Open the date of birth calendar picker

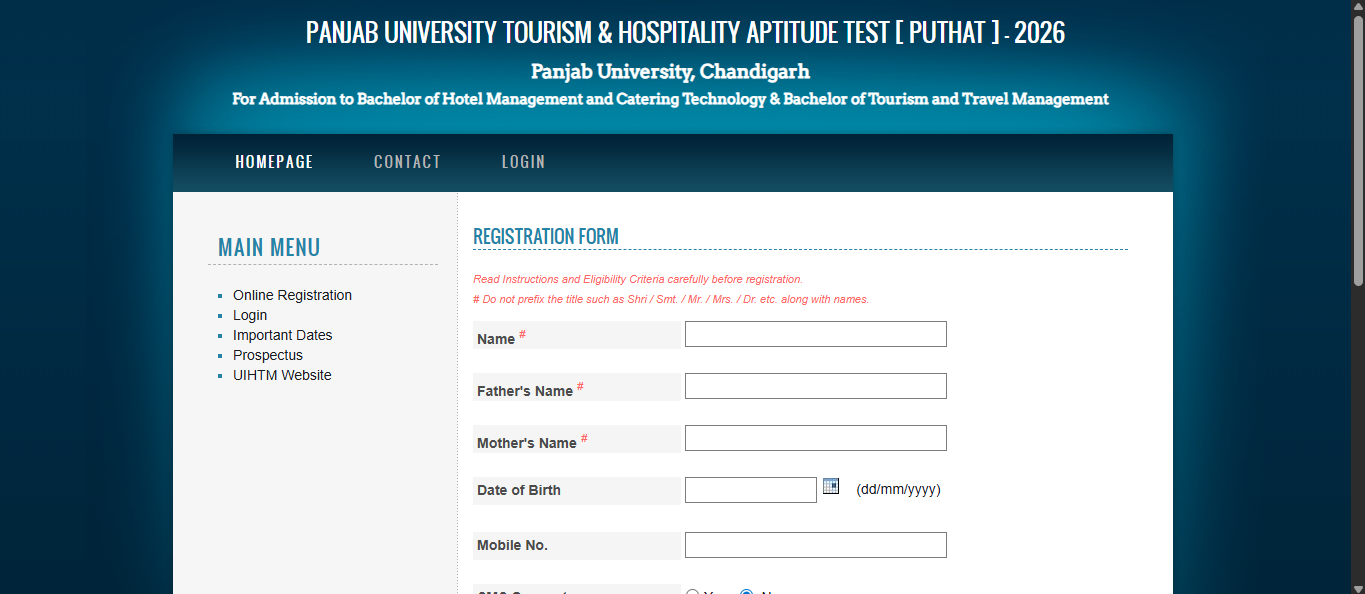pos(831,487)
